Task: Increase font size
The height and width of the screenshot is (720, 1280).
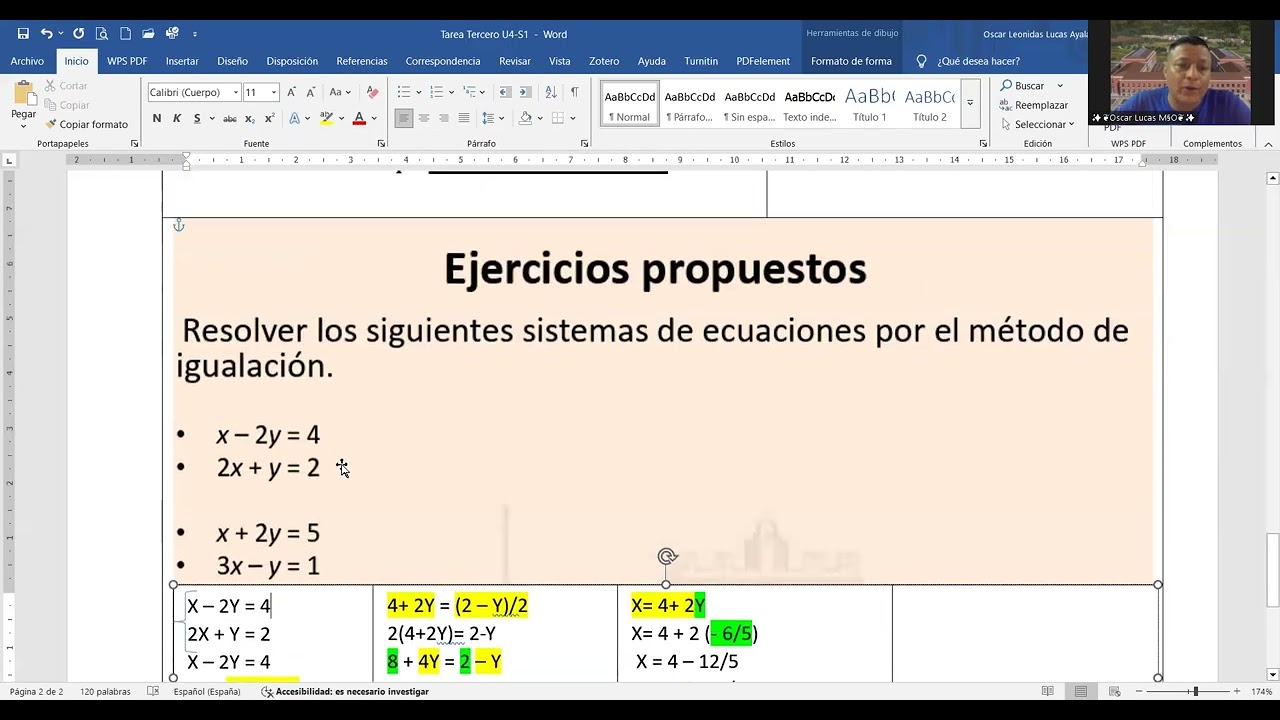Action: [291, 92]
